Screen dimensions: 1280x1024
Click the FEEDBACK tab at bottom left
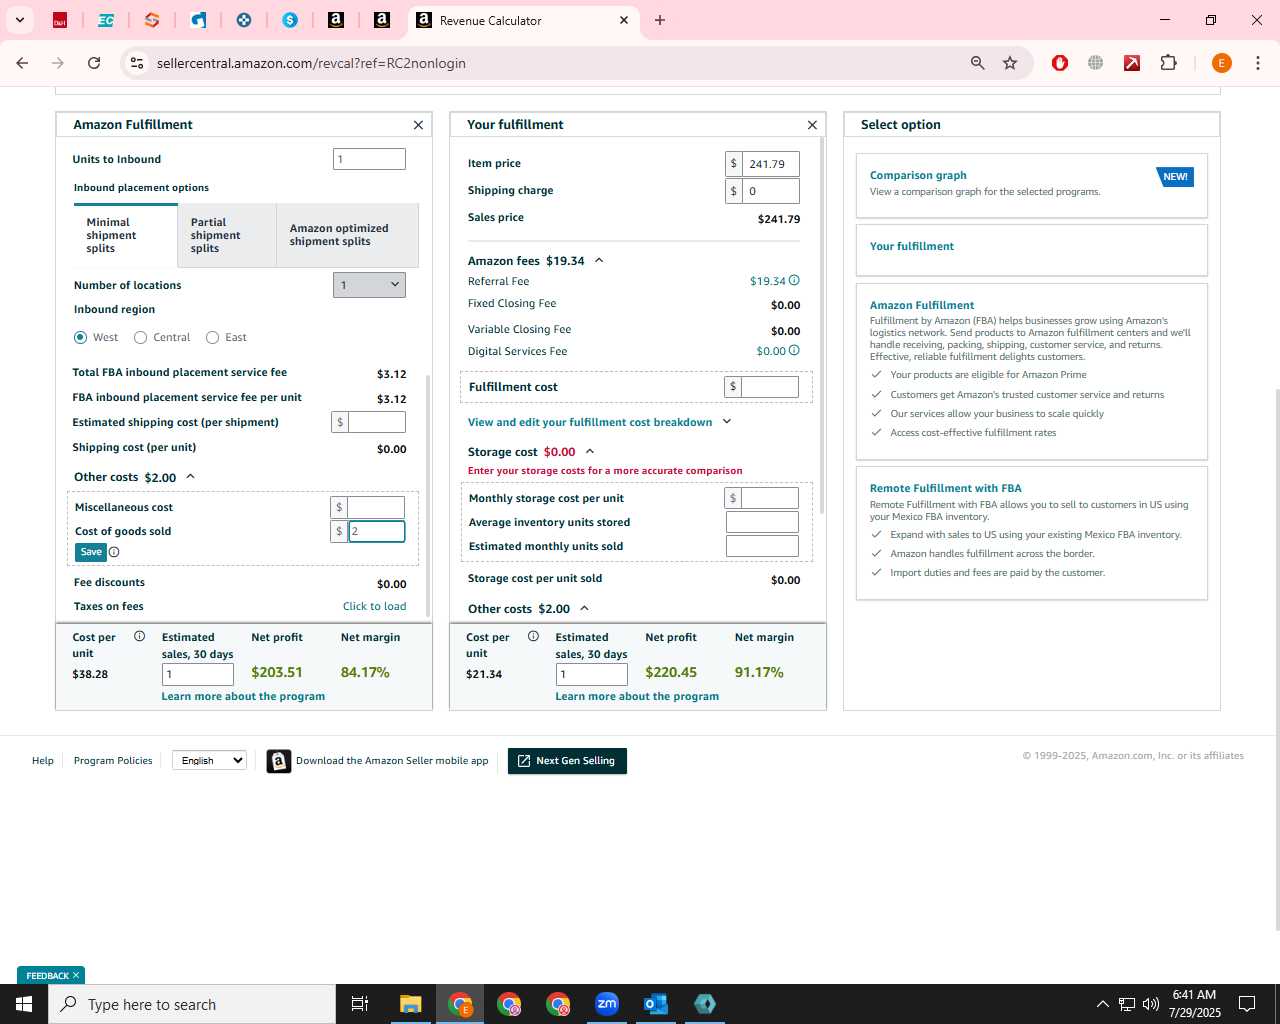pyautogui.click(x=51, y=975)
